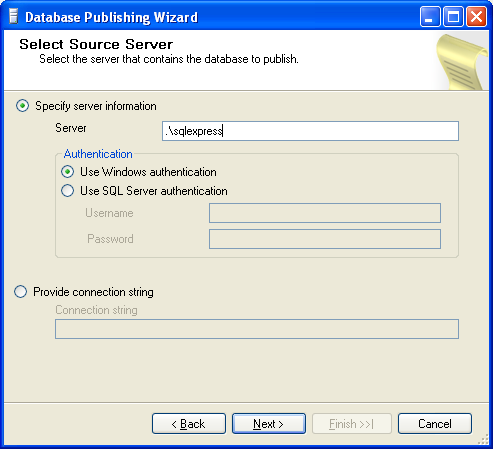Click the Finish button
Viewport: 494px width, 450px height.
352,424
